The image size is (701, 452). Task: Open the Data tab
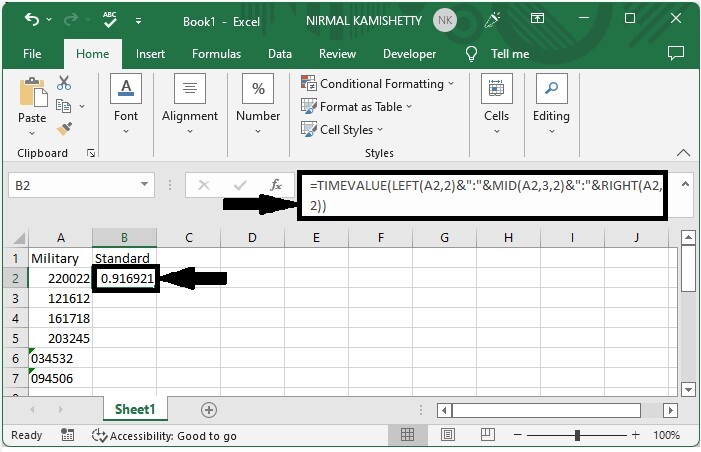(x=280, y=54)
